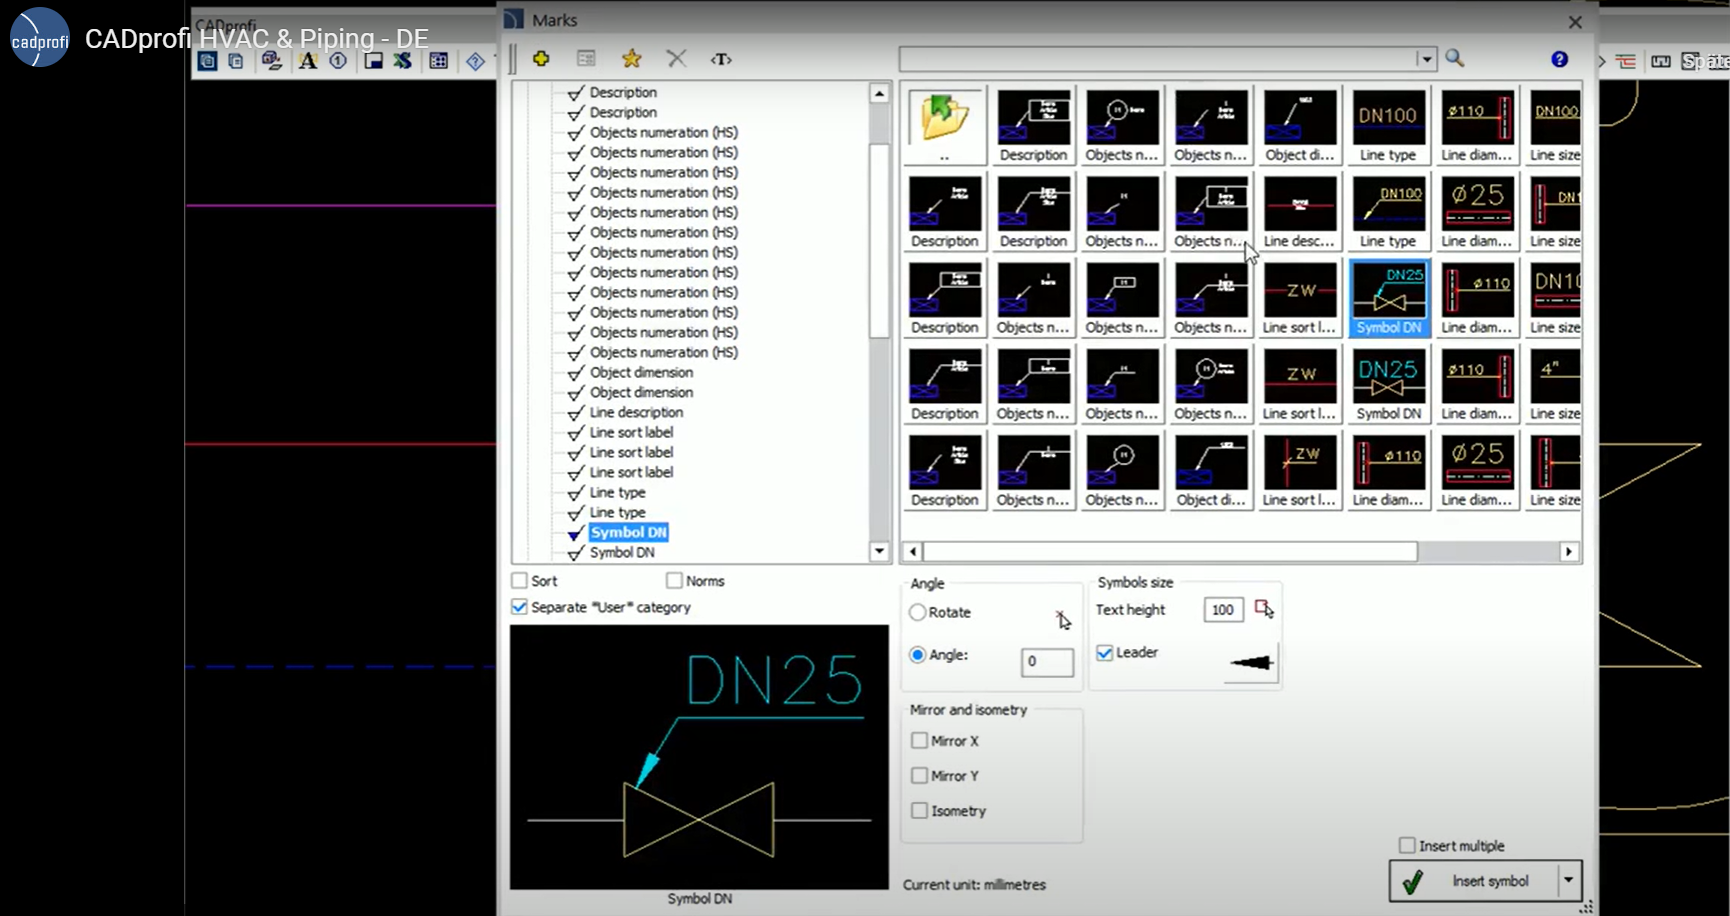Click the favorites star icon
Viewport: 1730px width, 916px height.
631,59
